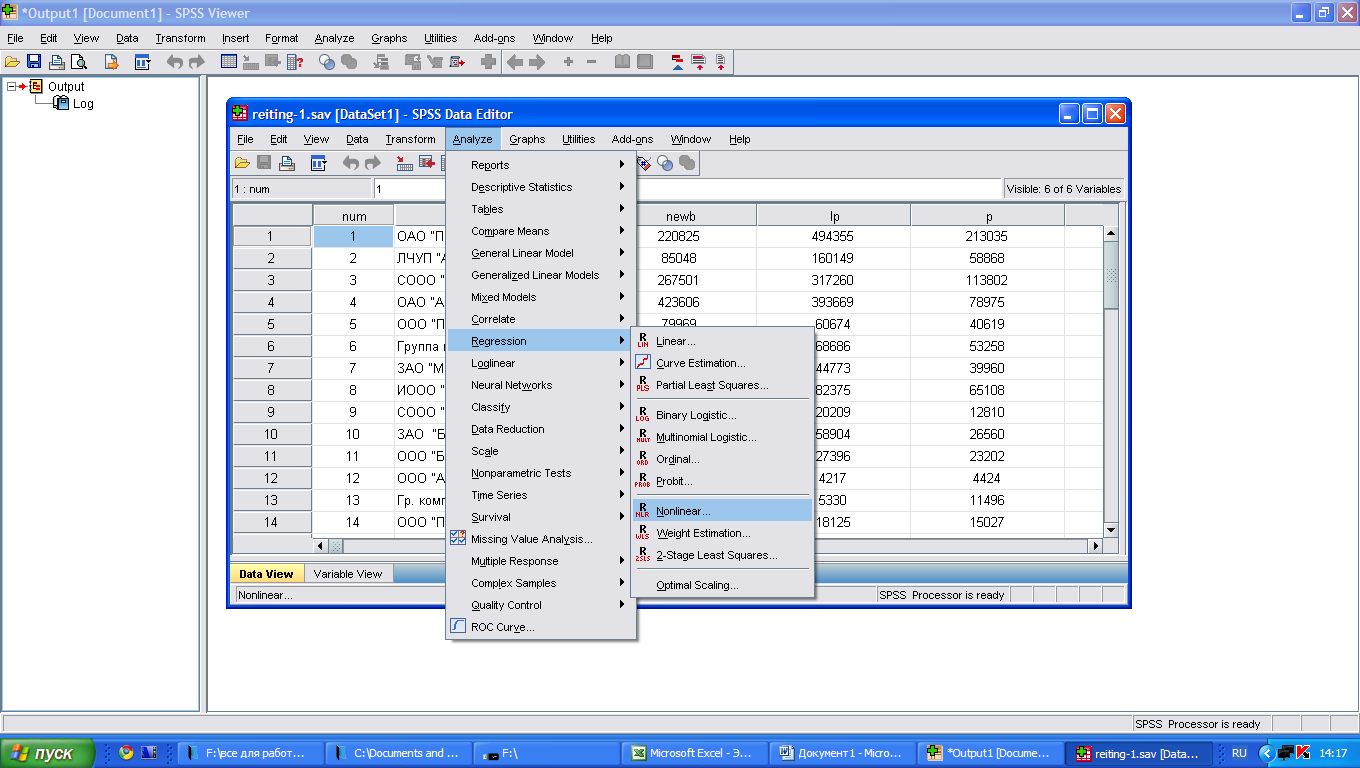Switch to Variable View tab
The image size is (1360, 768).
click(x=348, y=574)
